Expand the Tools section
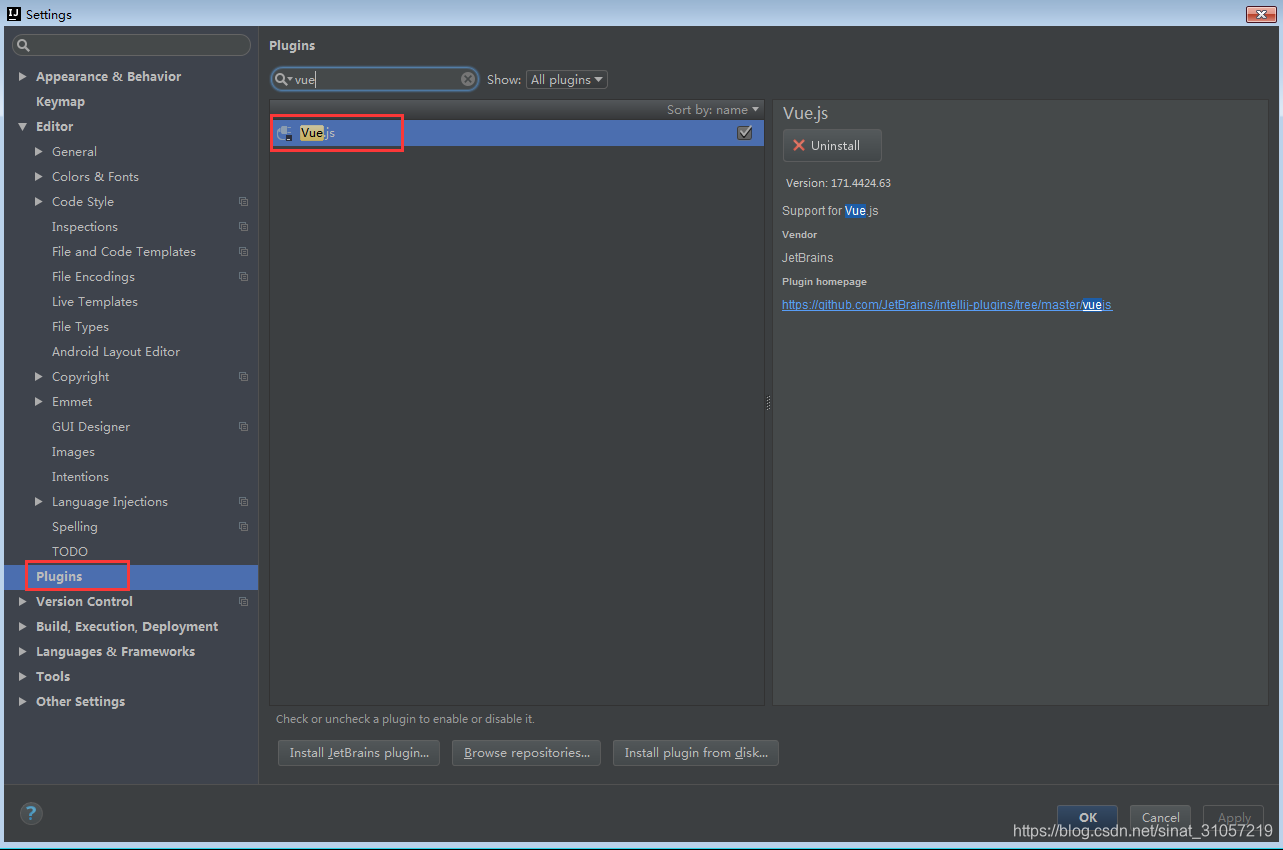The width and height of the screenshot is (1283, 850). click(x=23, y=676)
